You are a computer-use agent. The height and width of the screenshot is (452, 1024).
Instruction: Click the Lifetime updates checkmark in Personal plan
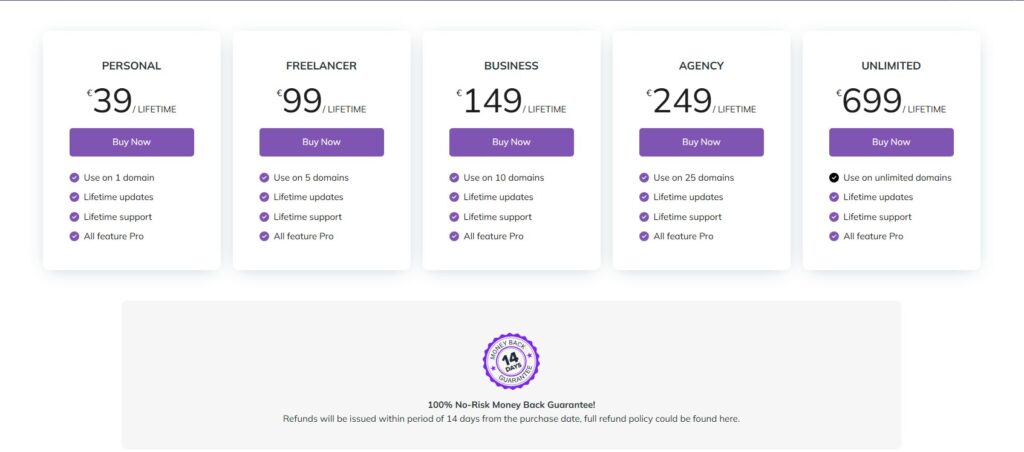74,197
